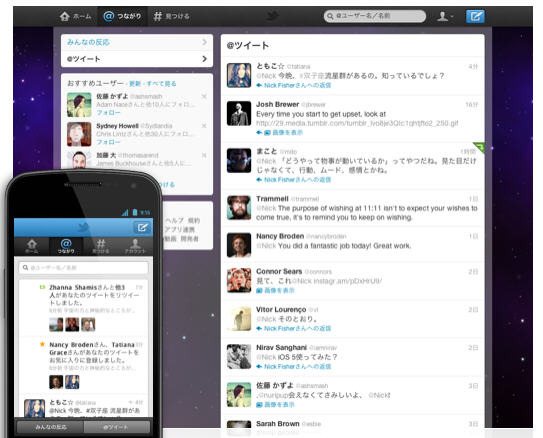Open Vitor Lourenço avatar in tweet list

tap(239, 319)
